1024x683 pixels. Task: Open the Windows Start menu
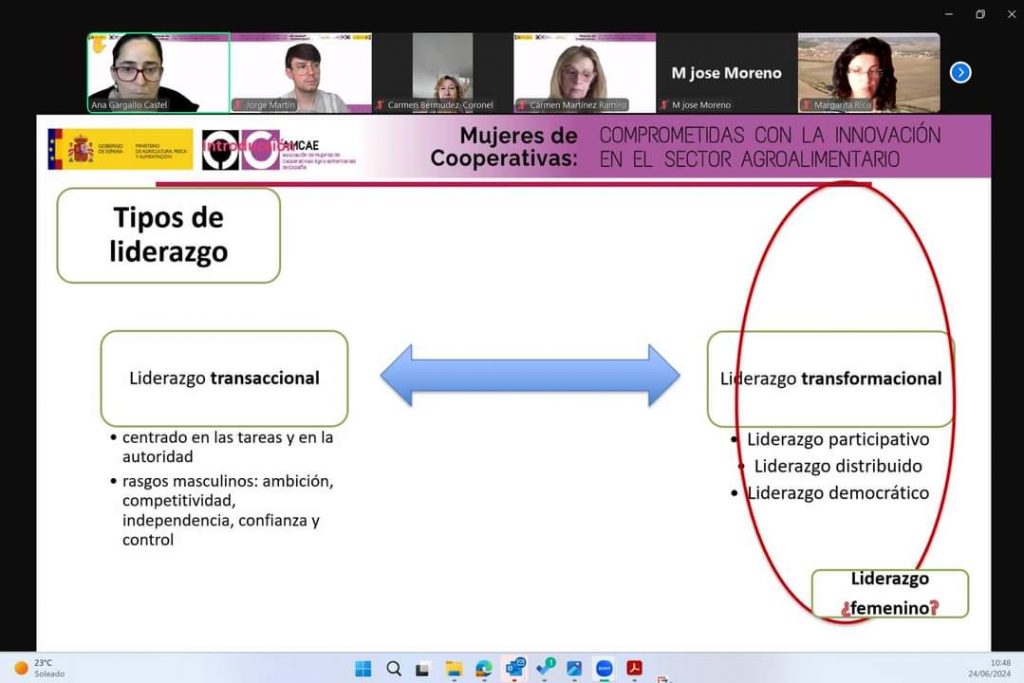pyautogui.click(x=363, y=668)
